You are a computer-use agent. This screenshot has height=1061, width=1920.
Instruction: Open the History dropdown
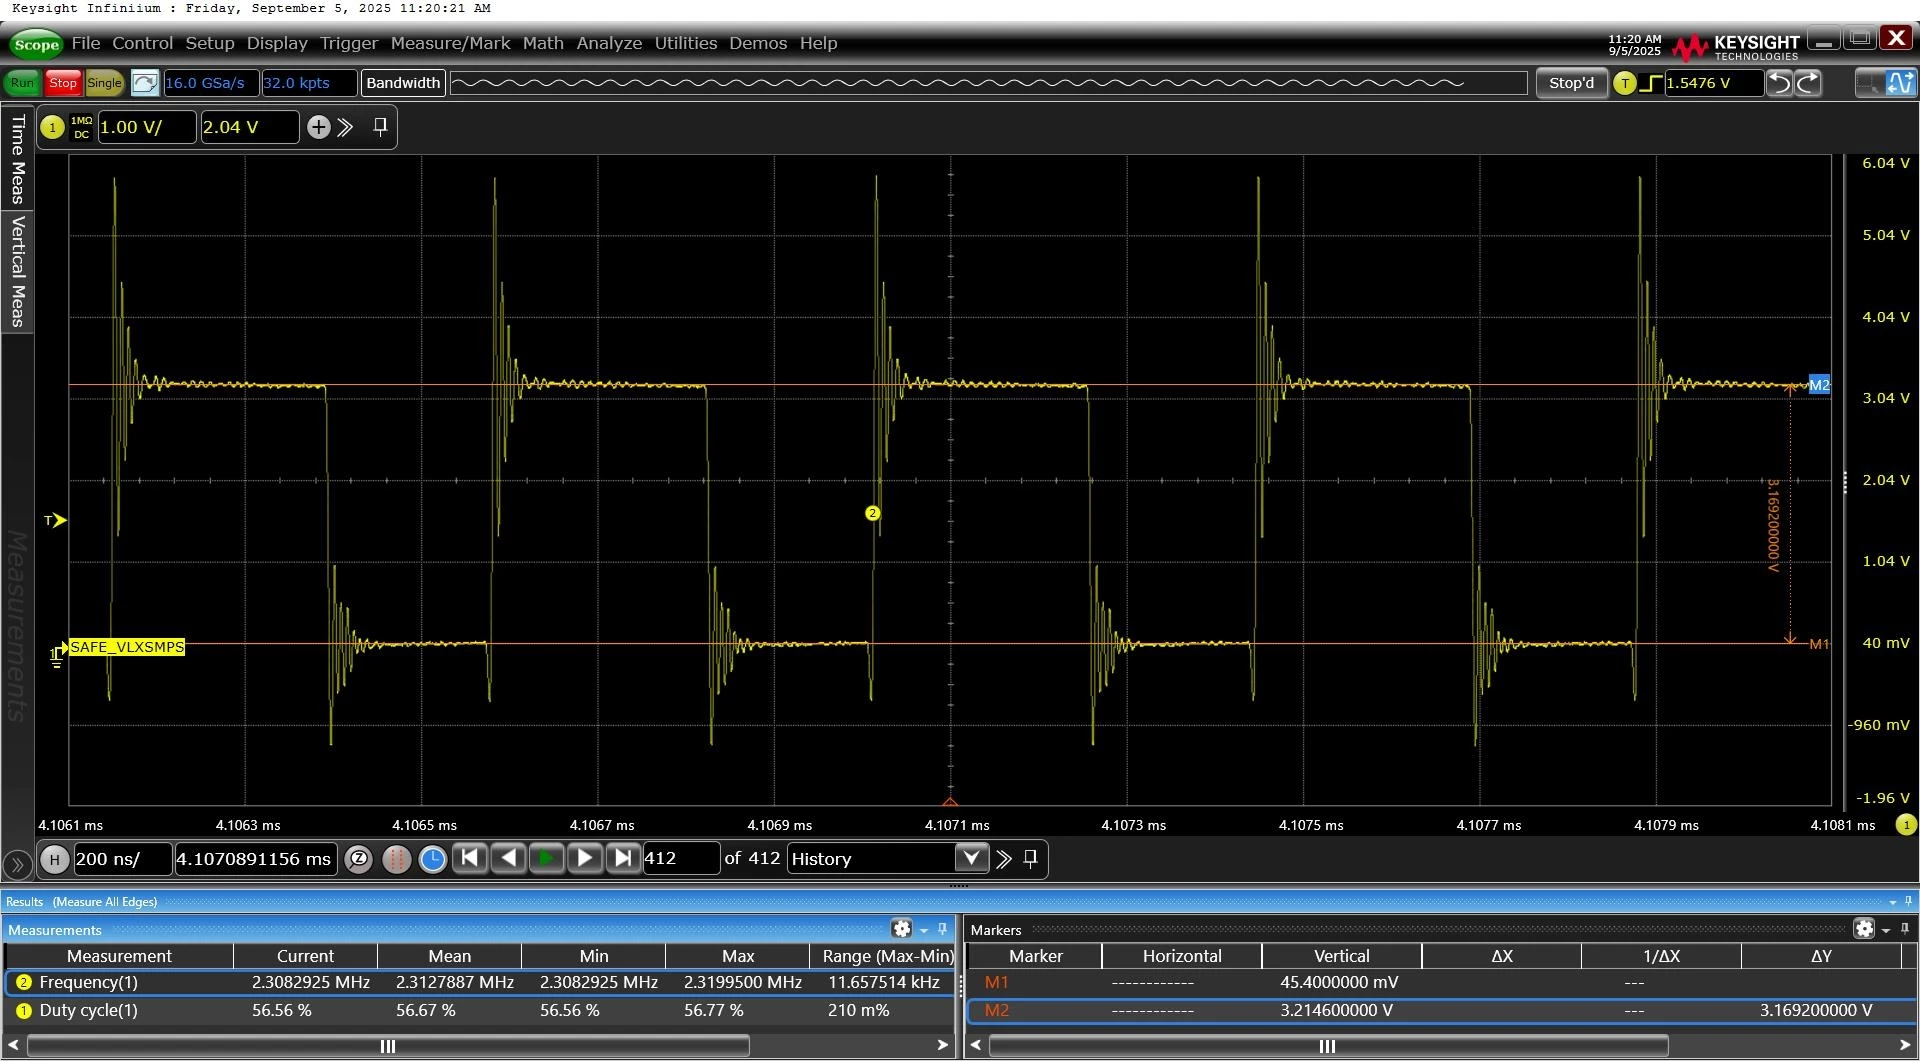(887, 859)
